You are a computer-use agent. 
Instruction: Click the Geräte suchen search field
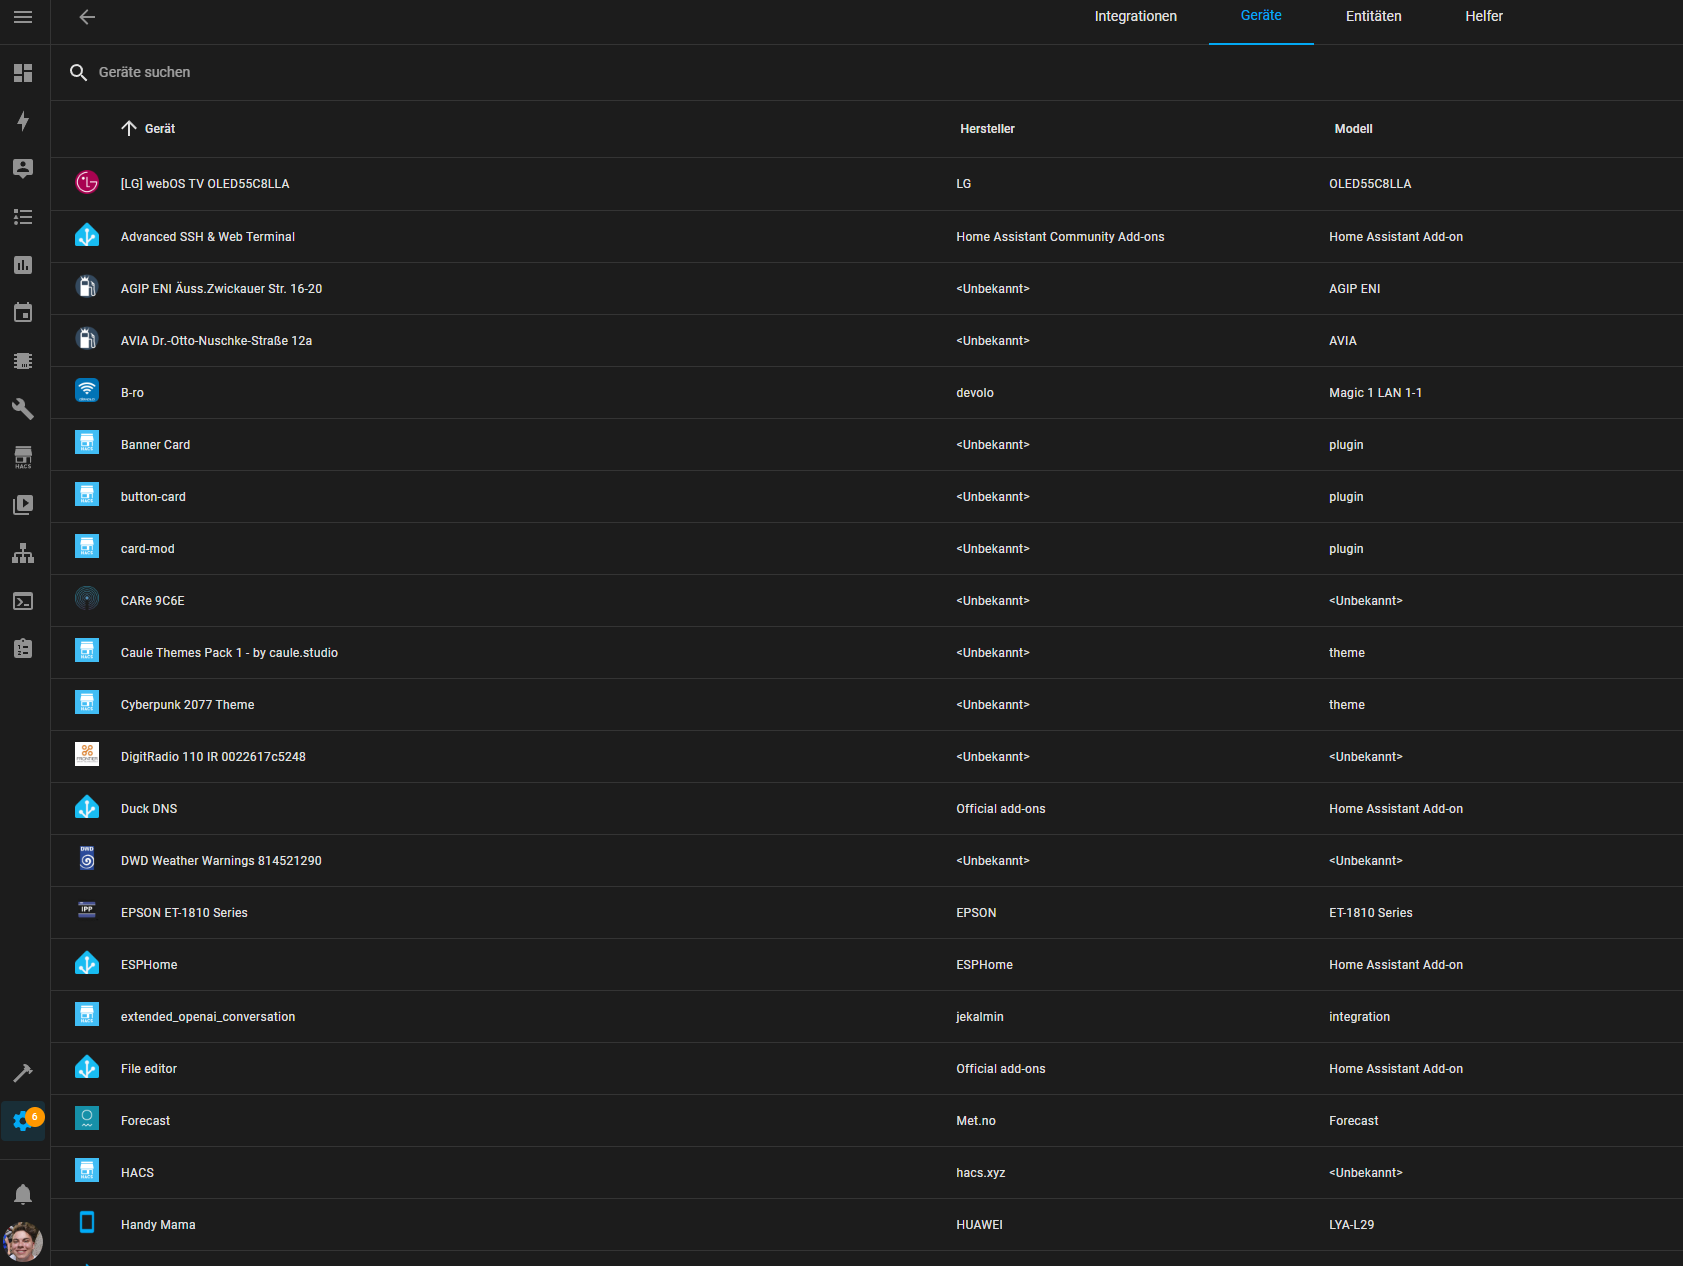(x=400, y=72)
